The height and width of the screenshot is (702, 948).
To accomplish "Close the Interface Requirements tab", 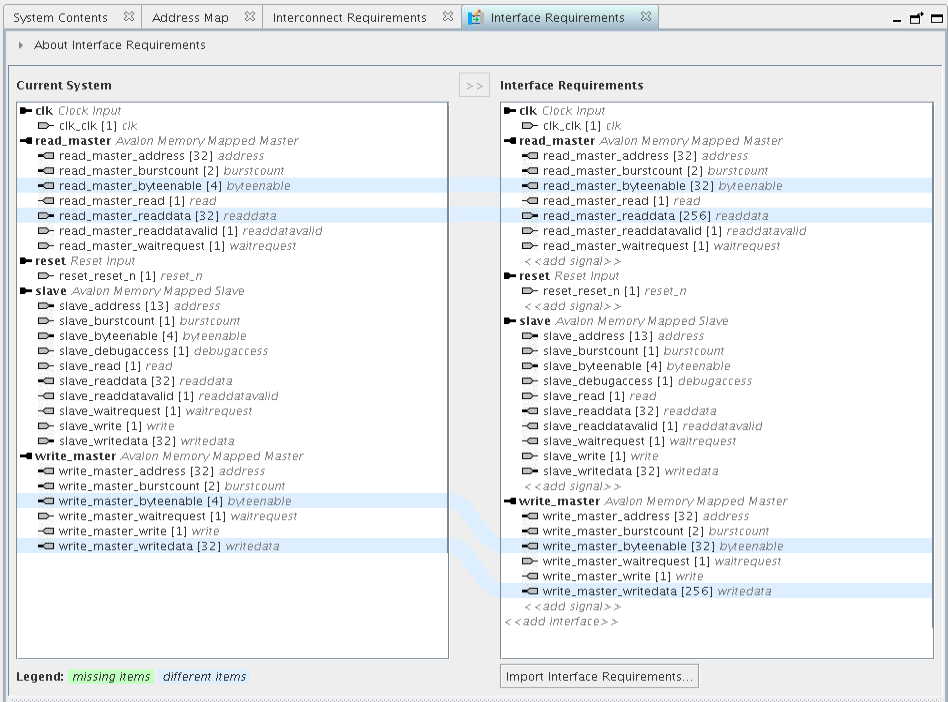I will 646,17.
